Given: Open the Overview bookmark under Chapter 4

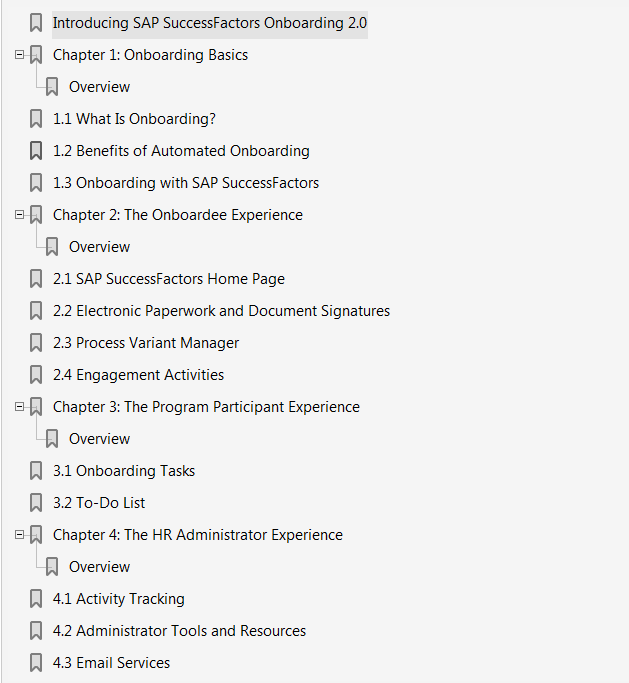Looking at the screenshot, I should click(99, 567).
